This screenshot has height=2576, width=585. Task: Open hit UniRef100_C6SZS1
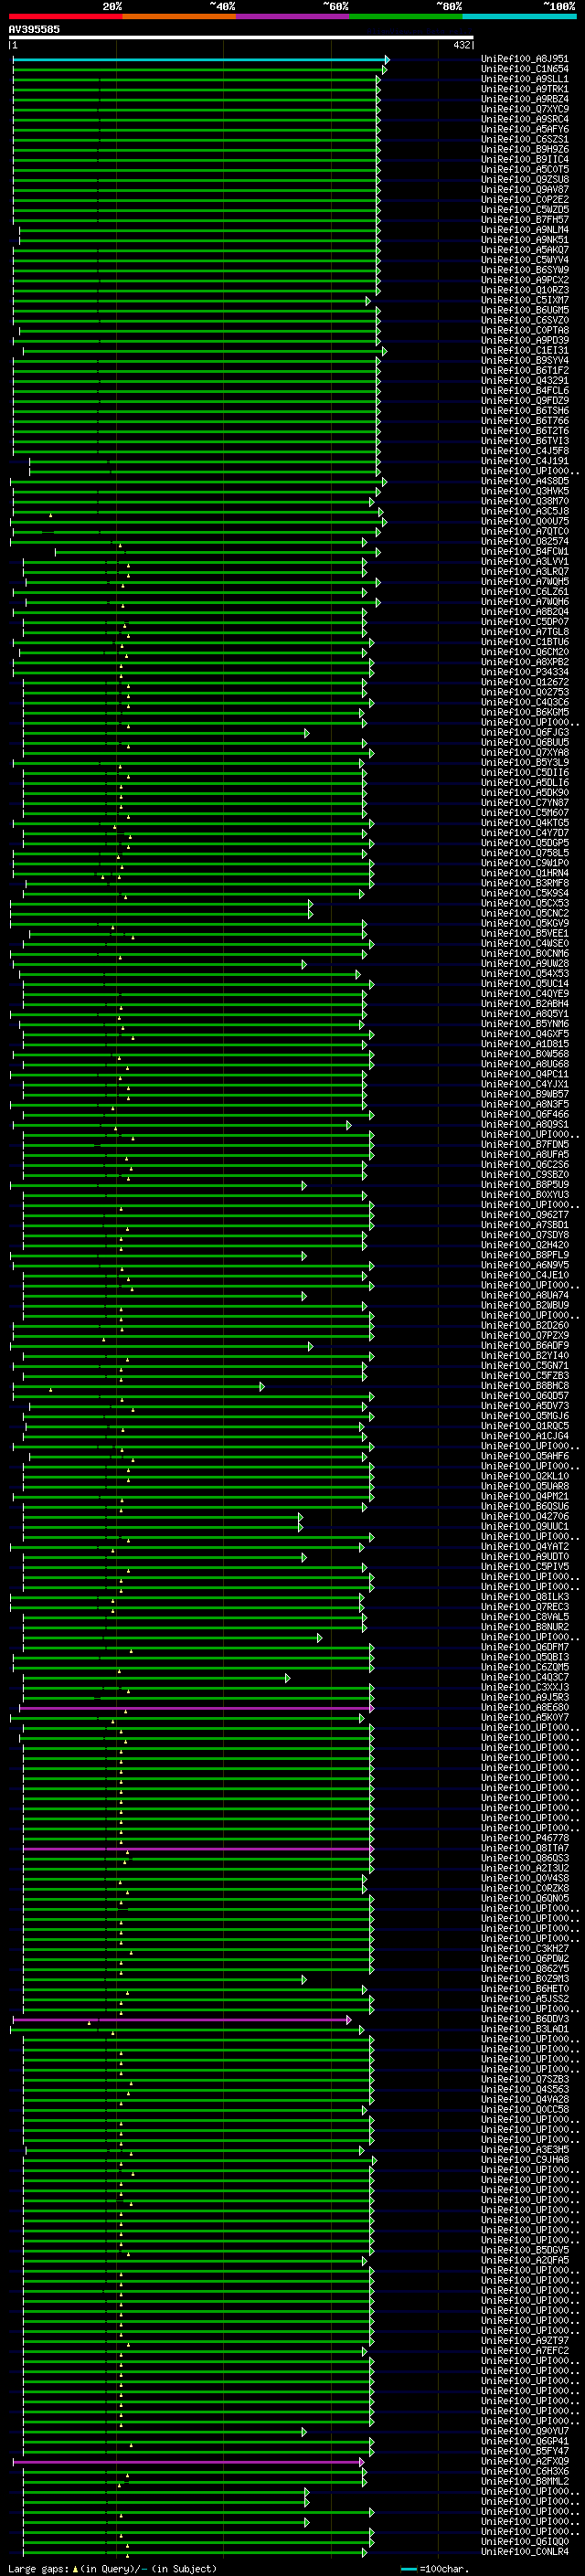pos(525,139)
